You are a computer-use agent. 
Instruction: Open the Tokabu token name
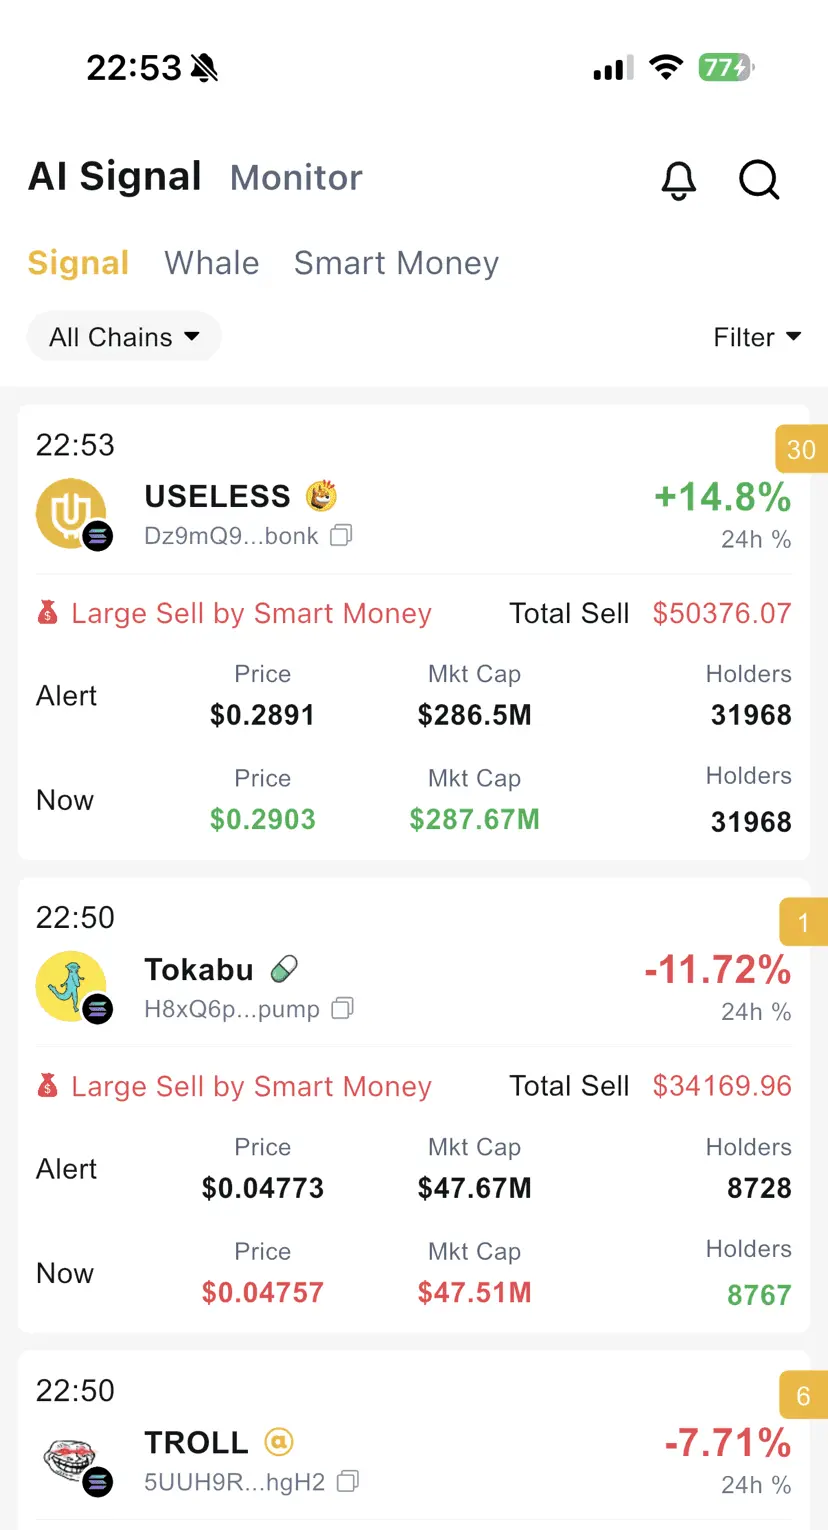[199, 969]
